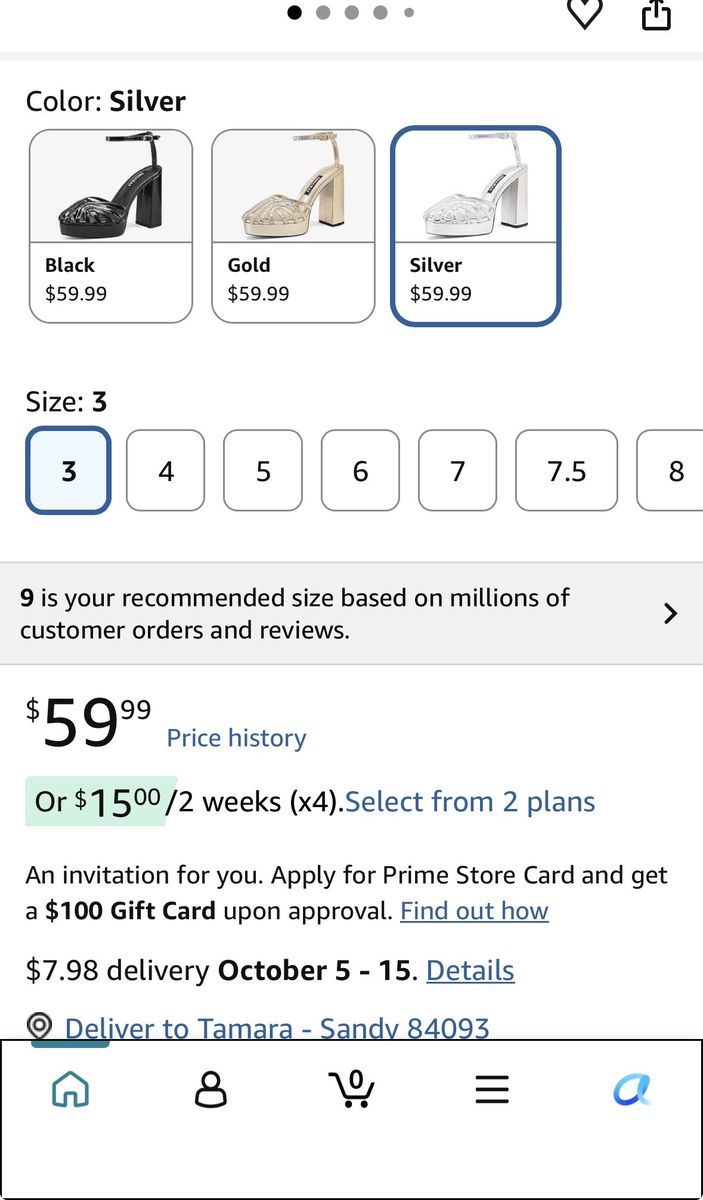The width and height of the screenshot is (703, 1200).
Task: Open Select from 2 plans options
Action: coord(470,802)
